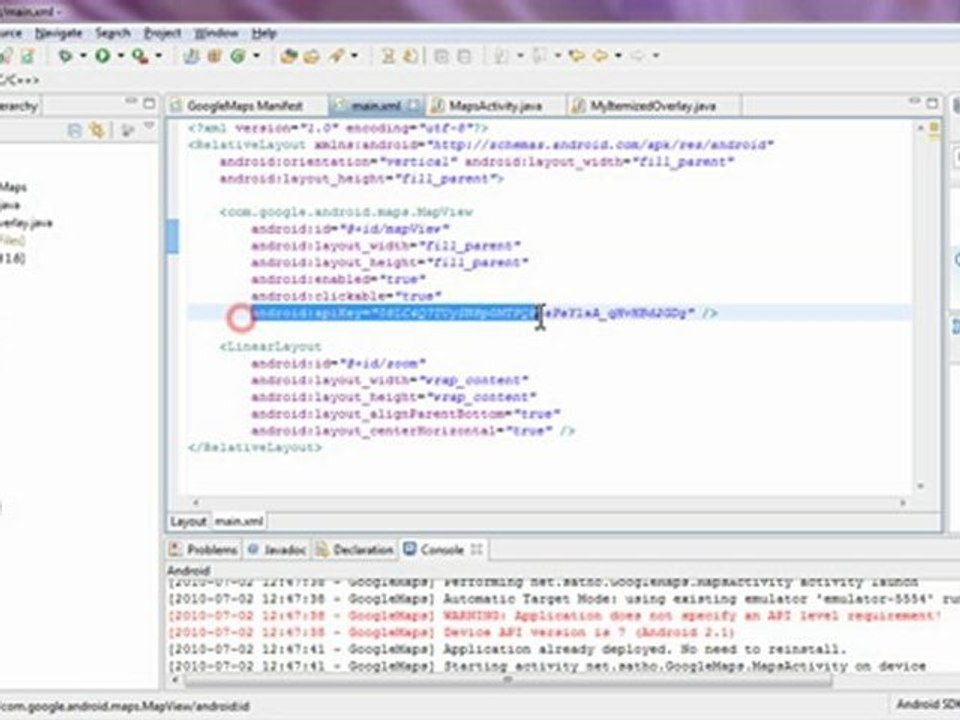The width and height of the screenshot is (960, 720).
Task: Open the New Java Class dropdown arrow
Action: 257,56
